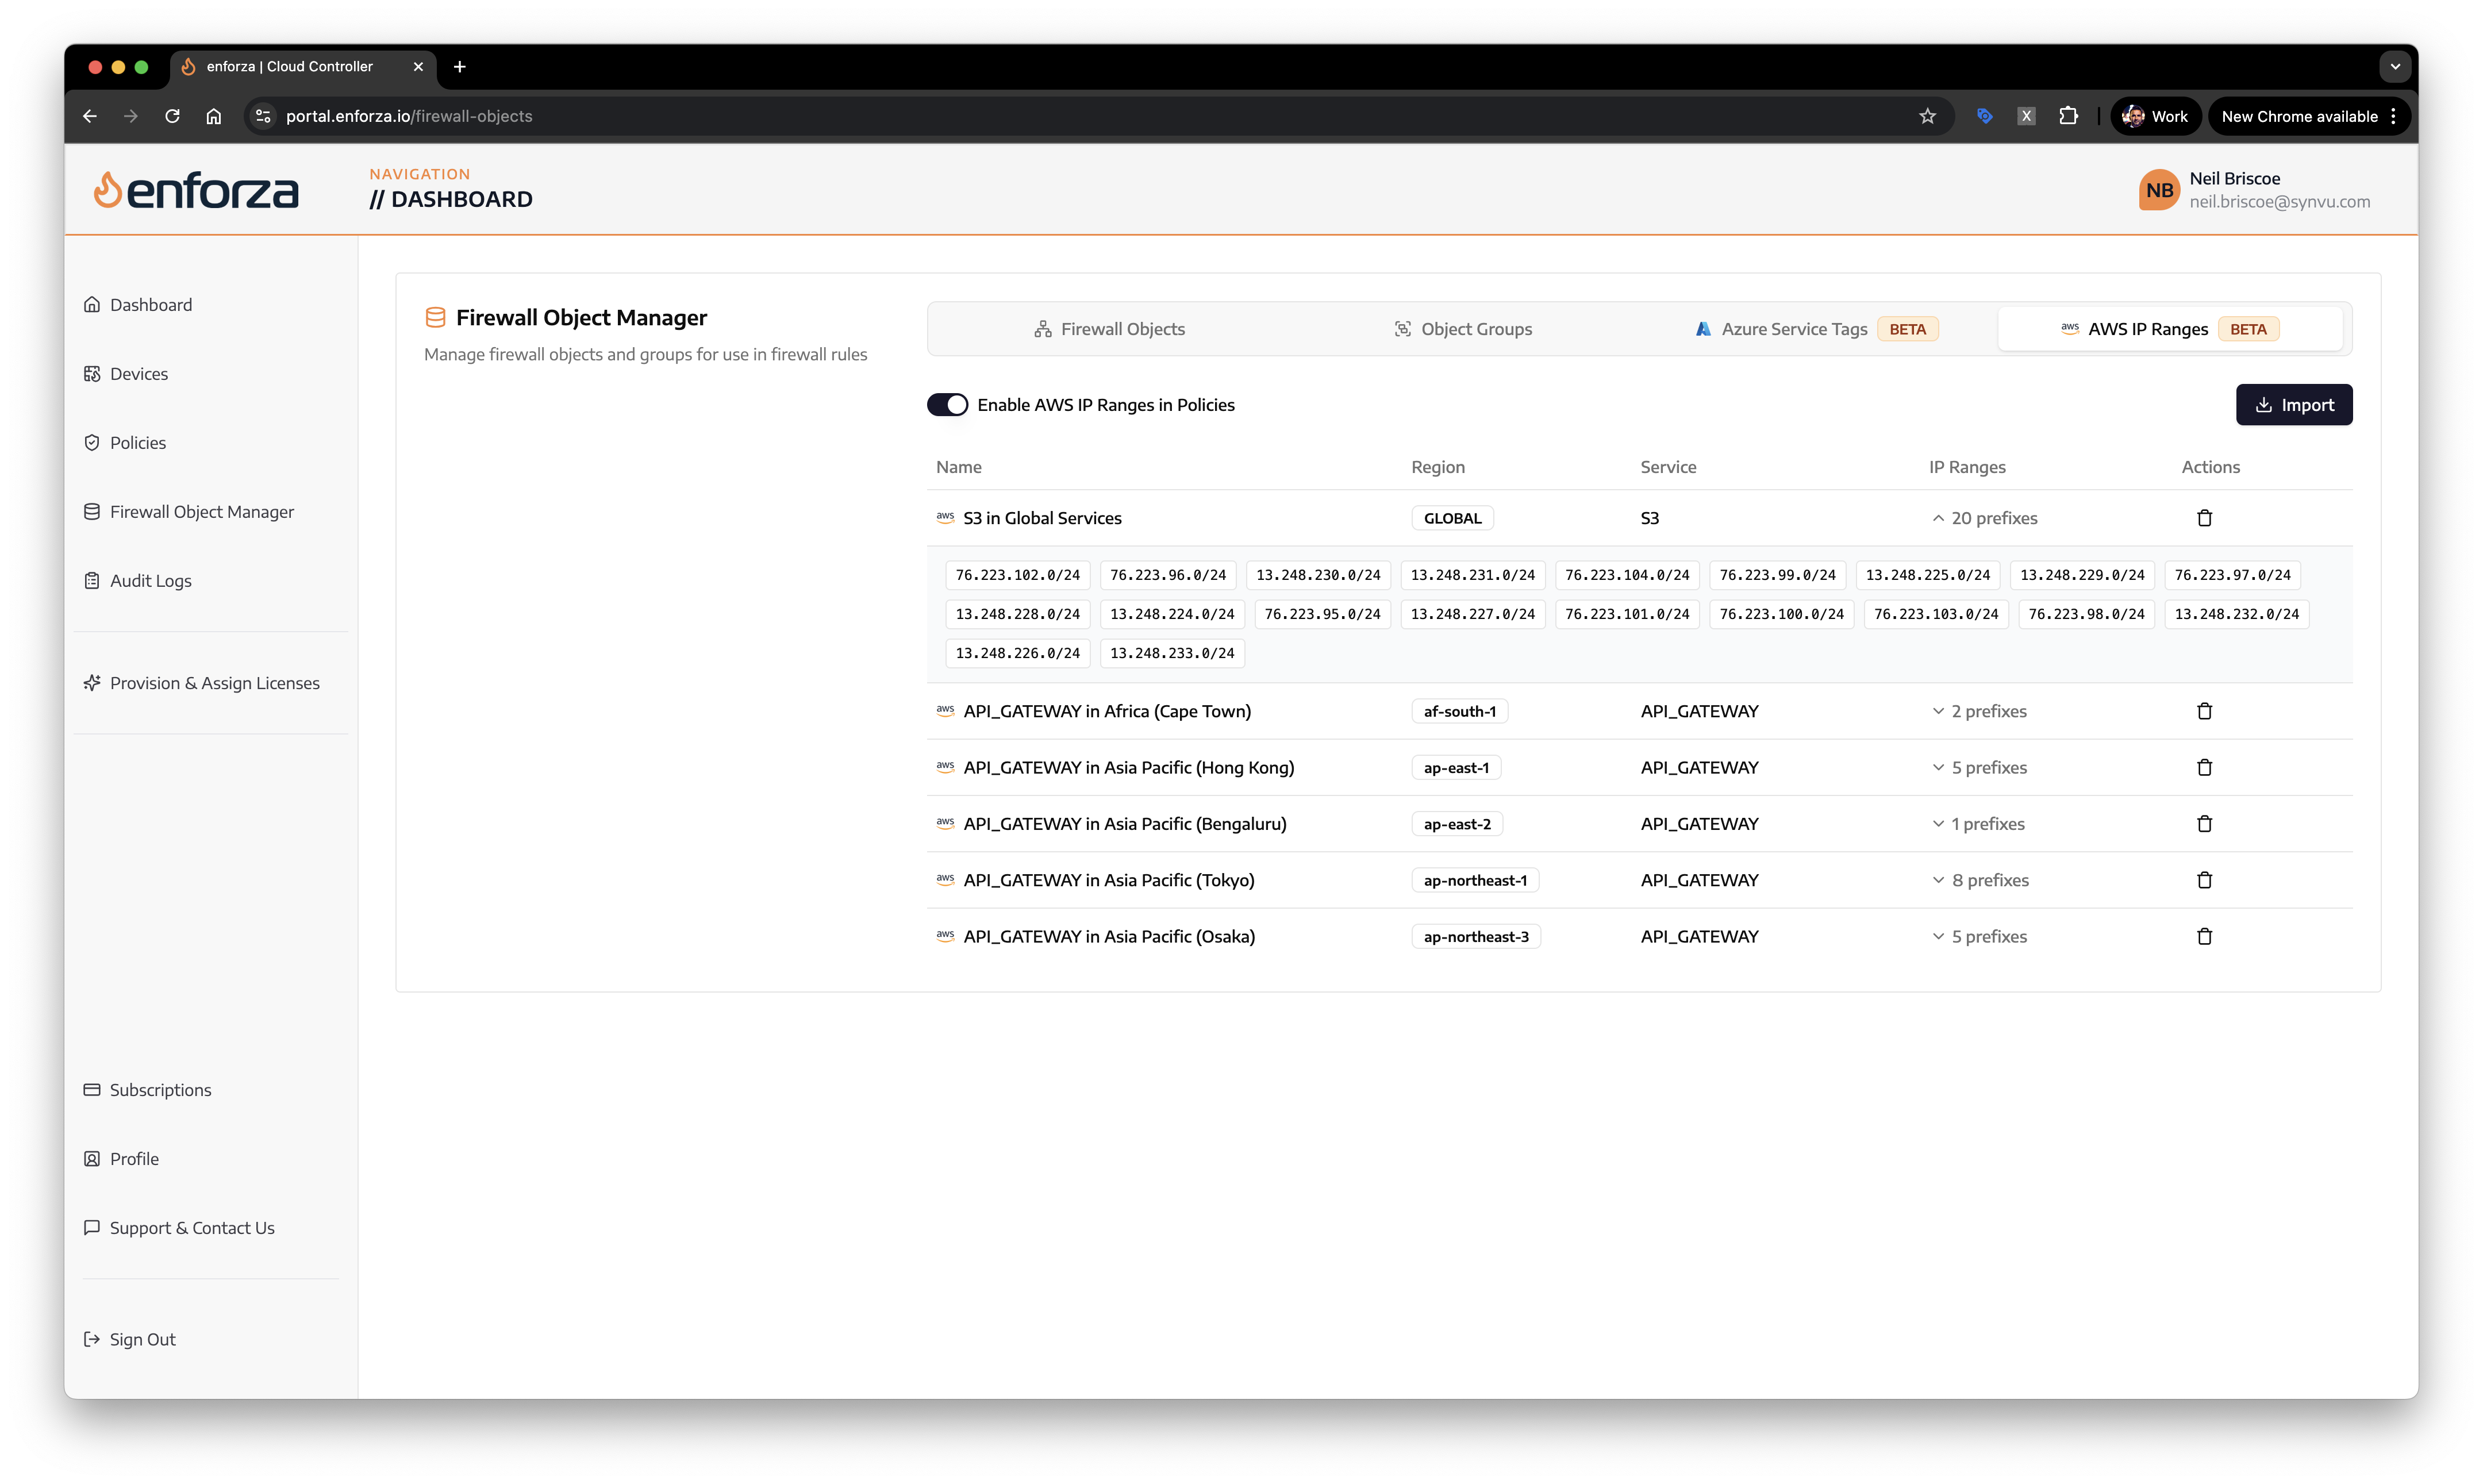Image resolution: width=2483 pixels, height=1484 pixels.
Task: Click the browser address bar URL
Action: 409,116
